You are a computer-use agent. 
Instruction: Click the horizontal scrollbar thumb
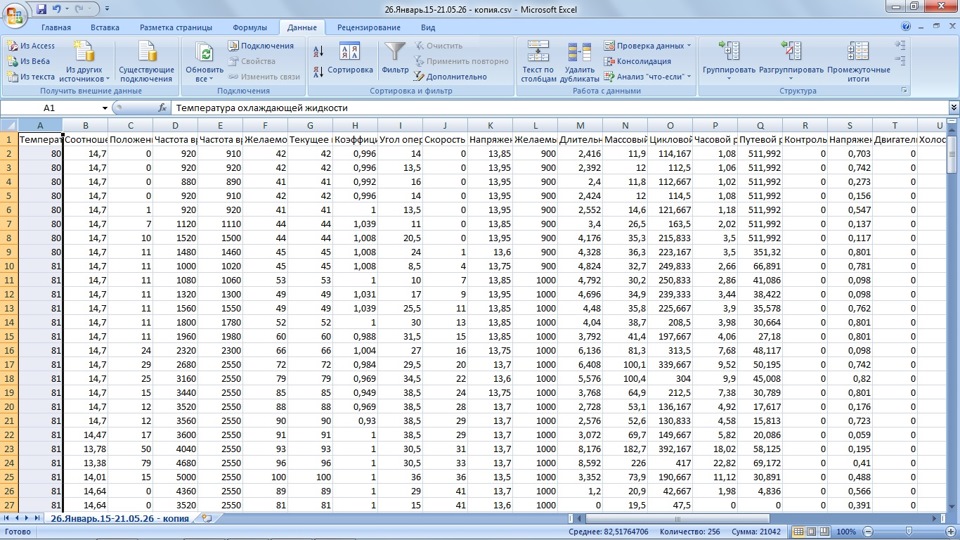[x=677, y=519]
